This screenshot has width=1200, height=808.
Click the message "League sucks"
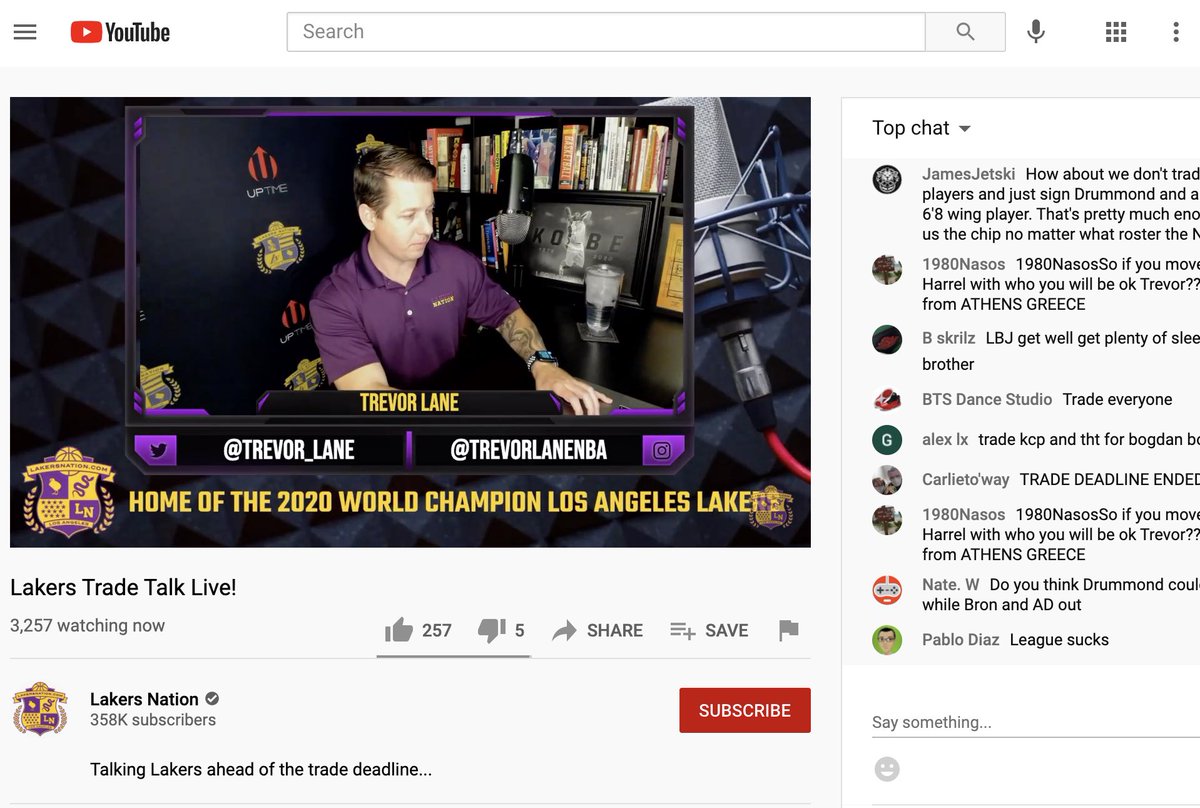1059,639
